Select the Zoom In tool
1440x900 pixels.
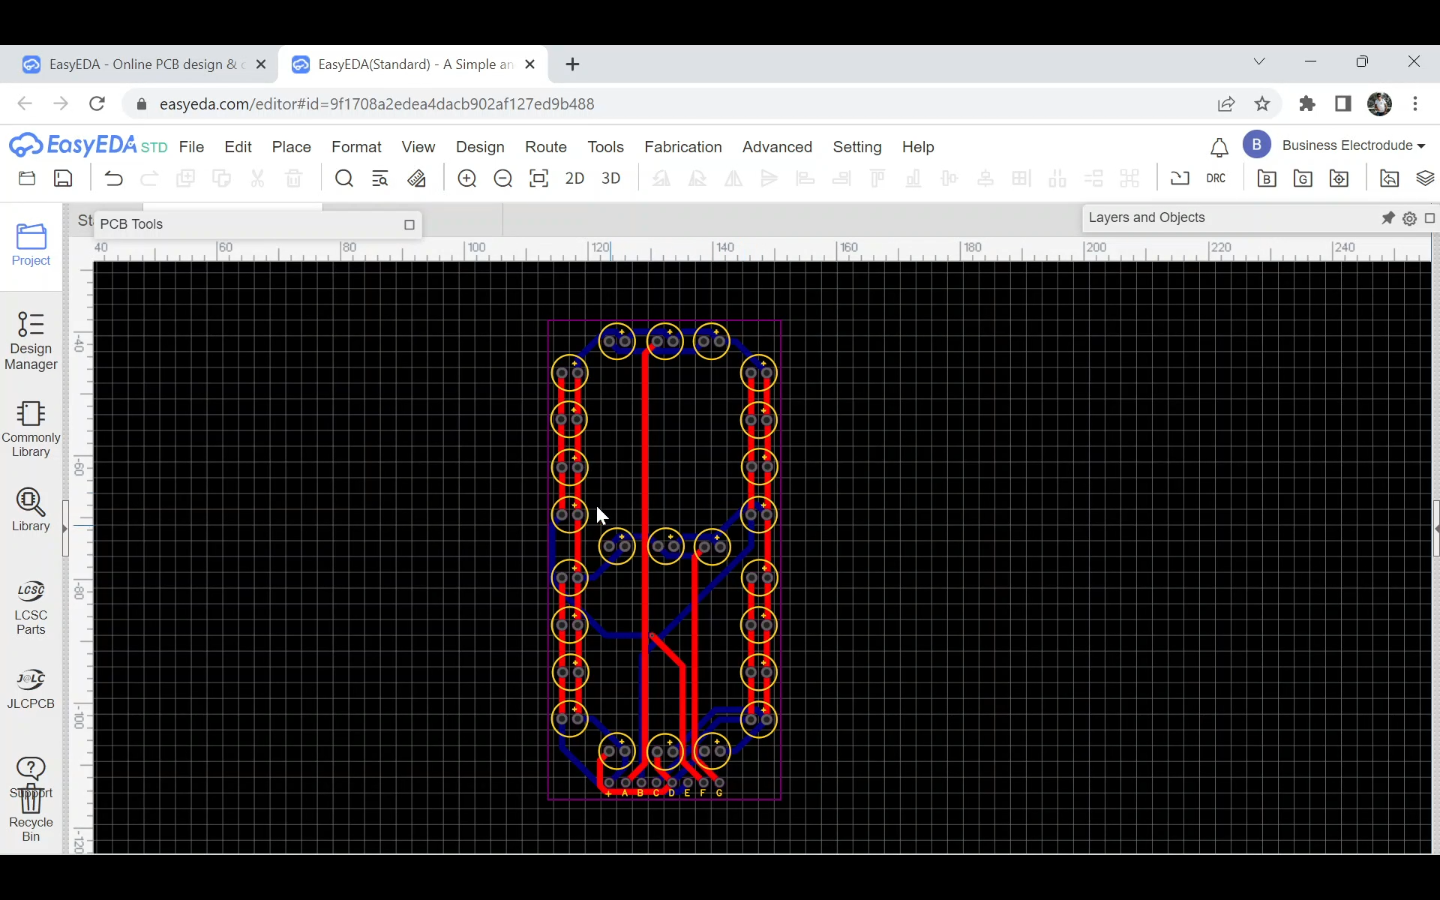tap(467, 178)
